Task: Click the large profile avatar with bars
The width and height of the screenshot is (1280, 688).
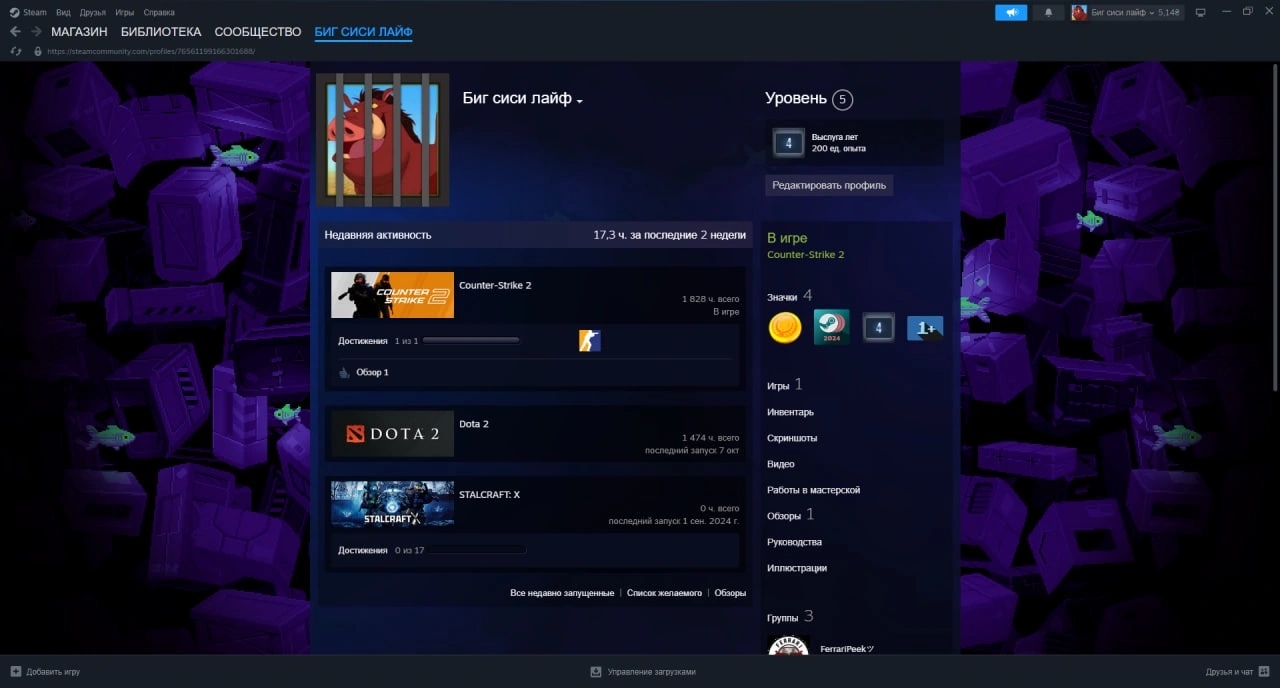Action: coord(383,139)
